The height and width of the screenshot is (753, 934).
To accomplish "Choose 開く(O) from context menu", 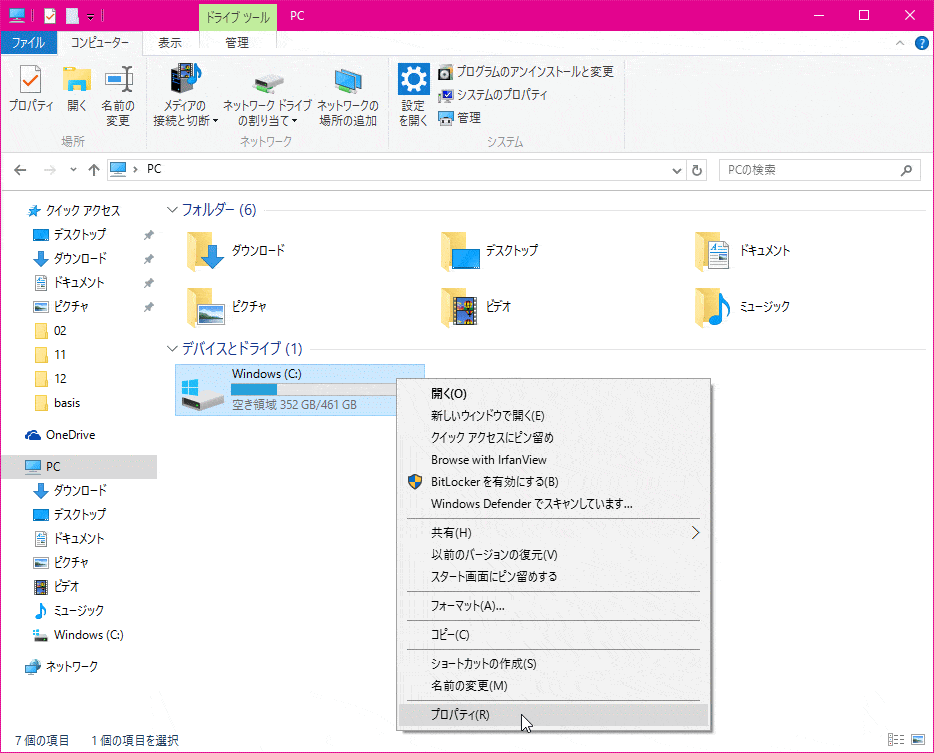I will pos(554,394).
